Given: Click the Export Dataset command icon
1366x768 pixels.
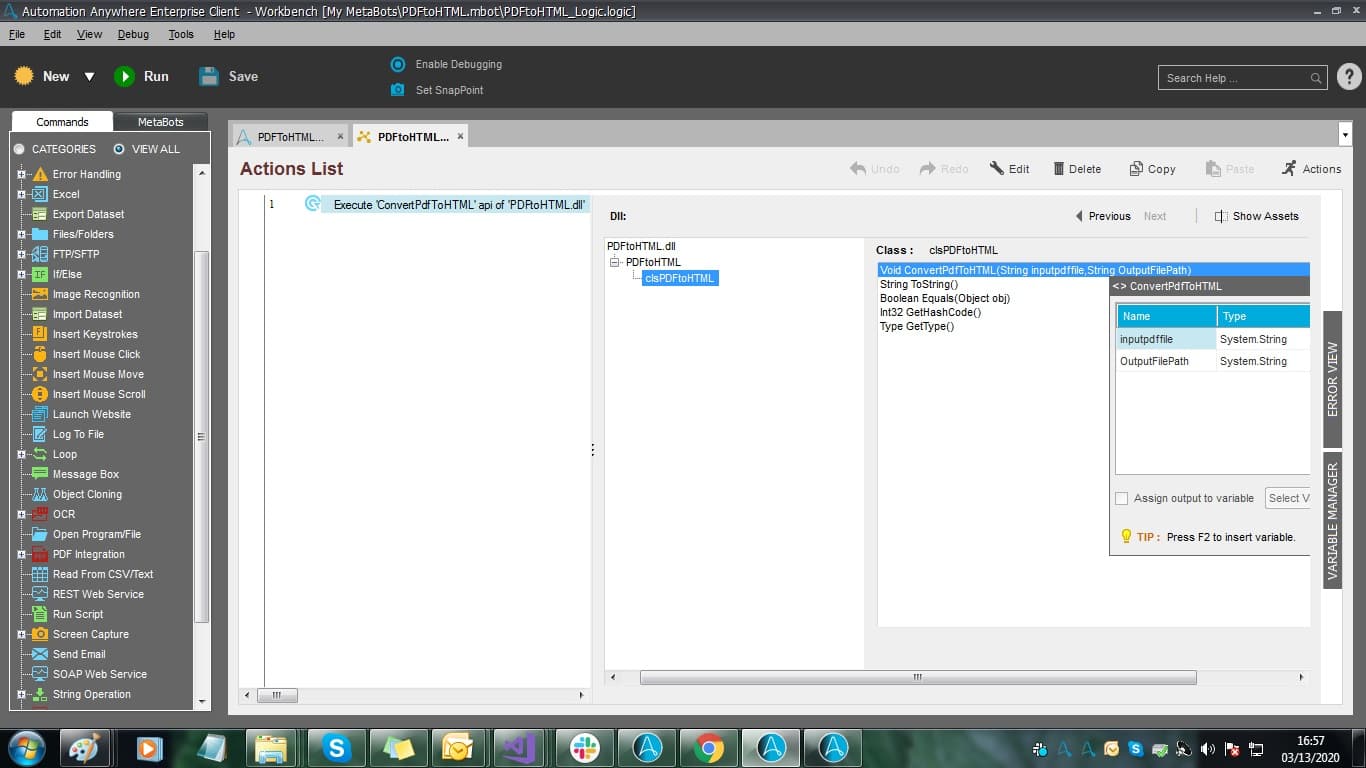Looking at the screenshot, I should click(x=40, y=214).
